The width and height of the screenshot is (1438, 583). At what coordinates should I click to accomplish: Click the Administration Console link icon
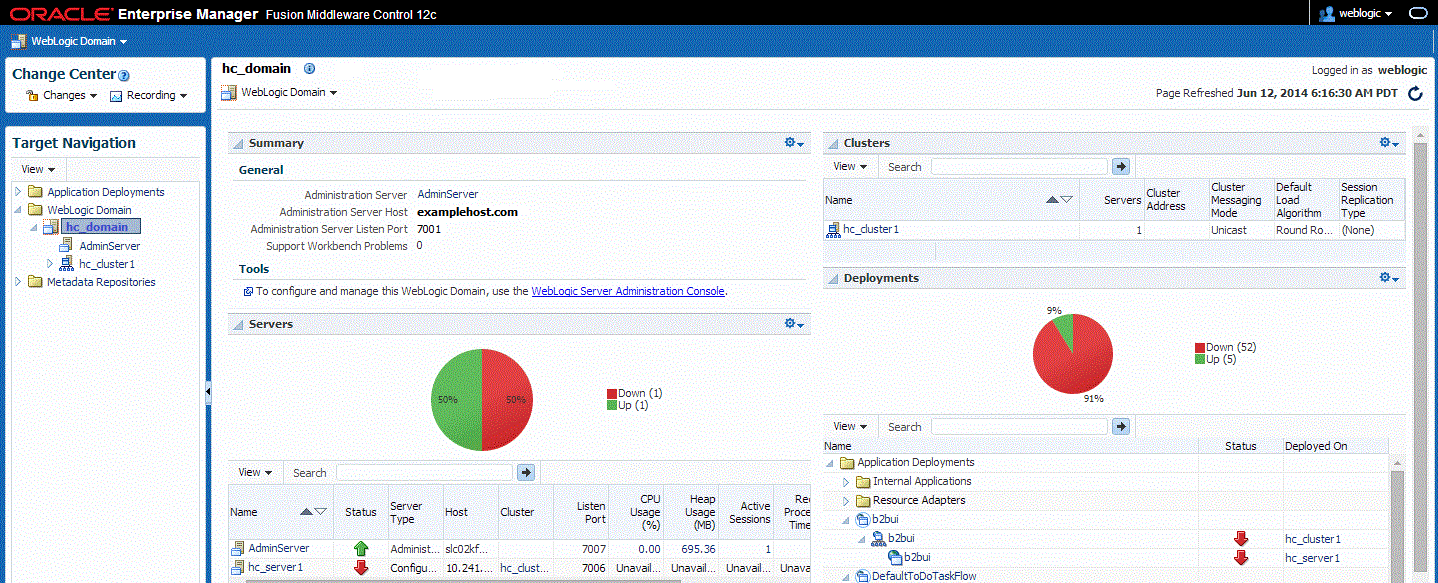[x=248, y=292]
